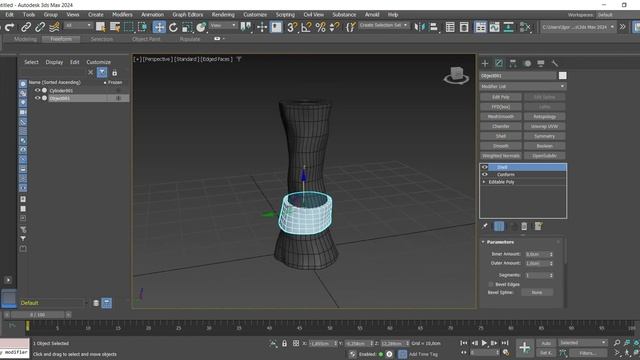The height and width of the screenshot is (360, 640).
Task: Click the Bevel Spline None button
Action: tap(537, 292)
